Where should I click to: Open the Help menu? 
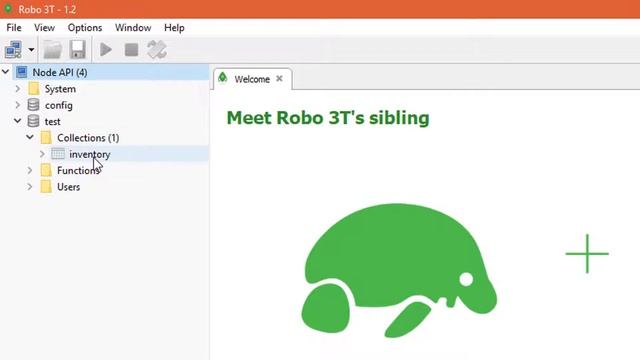click(x=174, y=28)
